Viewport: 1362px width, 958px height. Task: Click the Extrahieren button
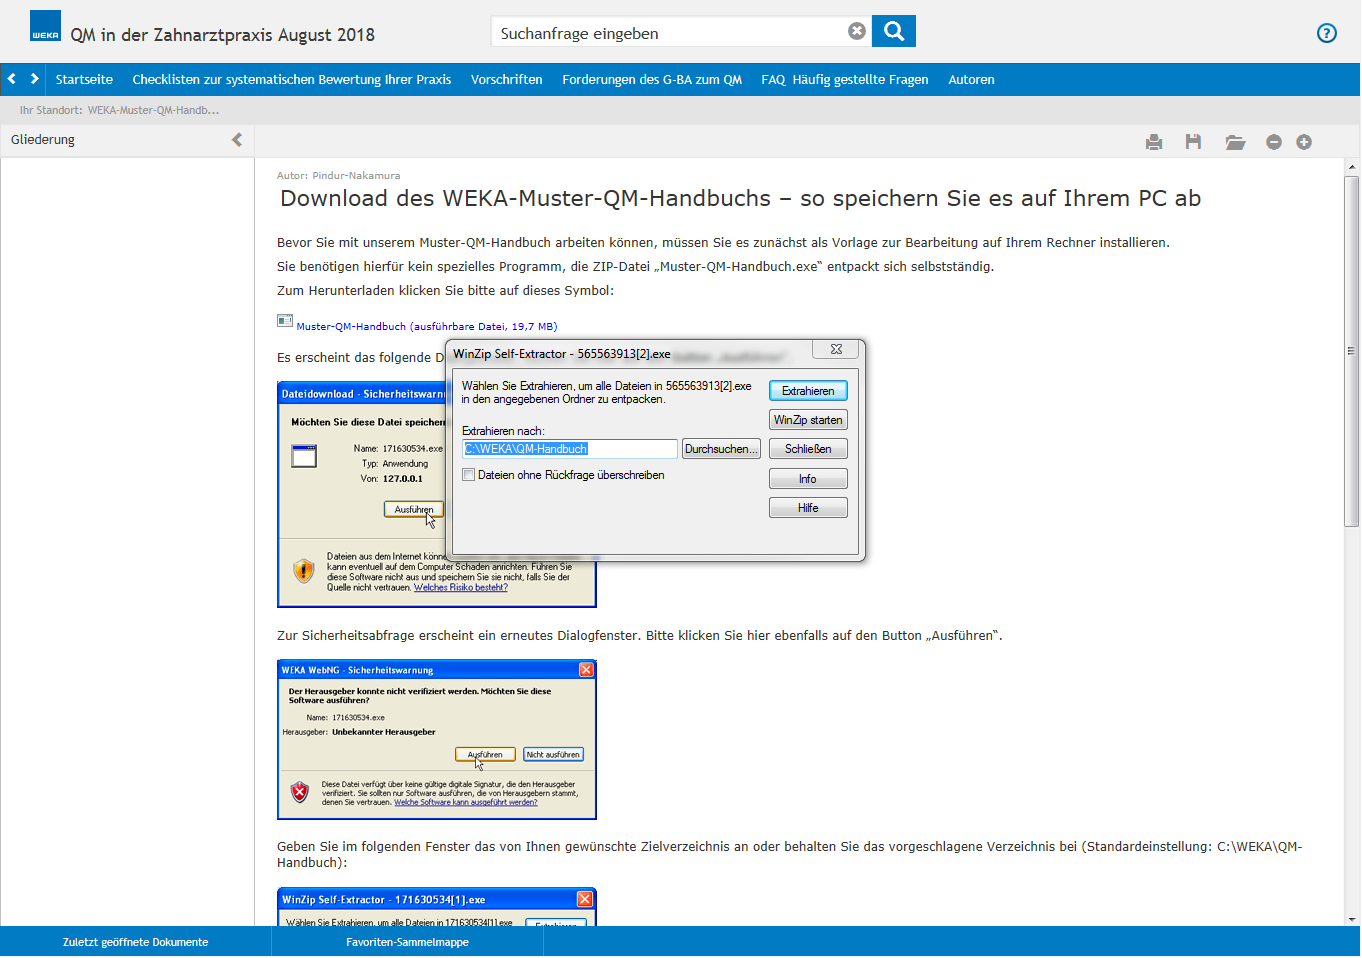[x=807, y=391]
